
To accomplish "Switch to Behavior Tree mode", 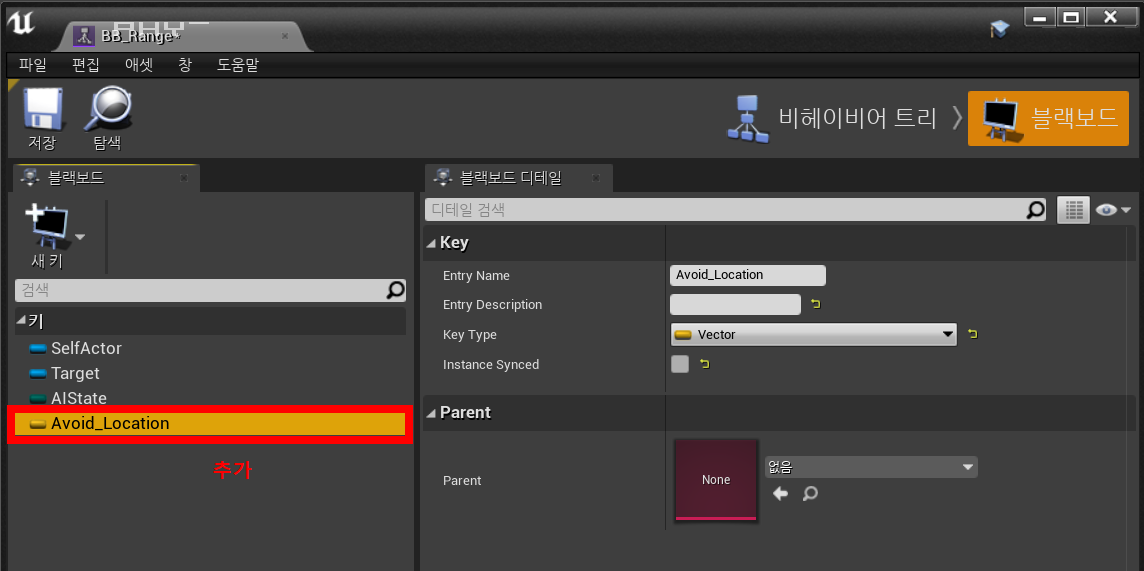I will point(832,118).
